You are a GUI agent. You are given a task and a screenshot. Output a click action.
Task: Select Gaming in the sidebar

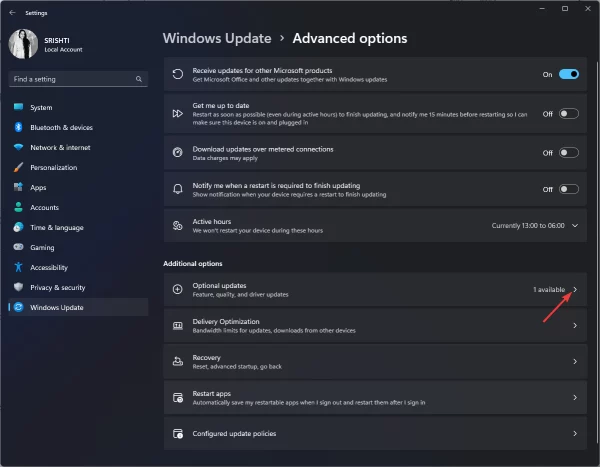click(78, 247)
